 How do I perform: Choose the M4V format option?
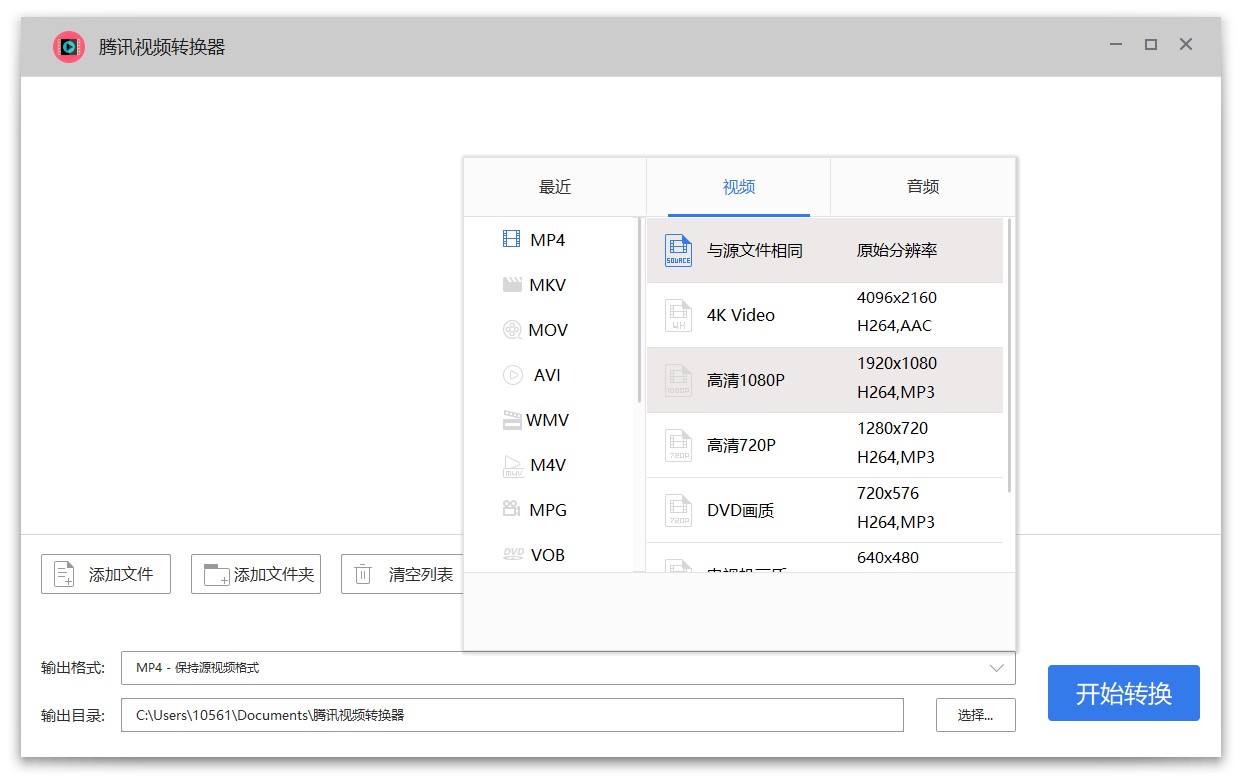[534, 465]
